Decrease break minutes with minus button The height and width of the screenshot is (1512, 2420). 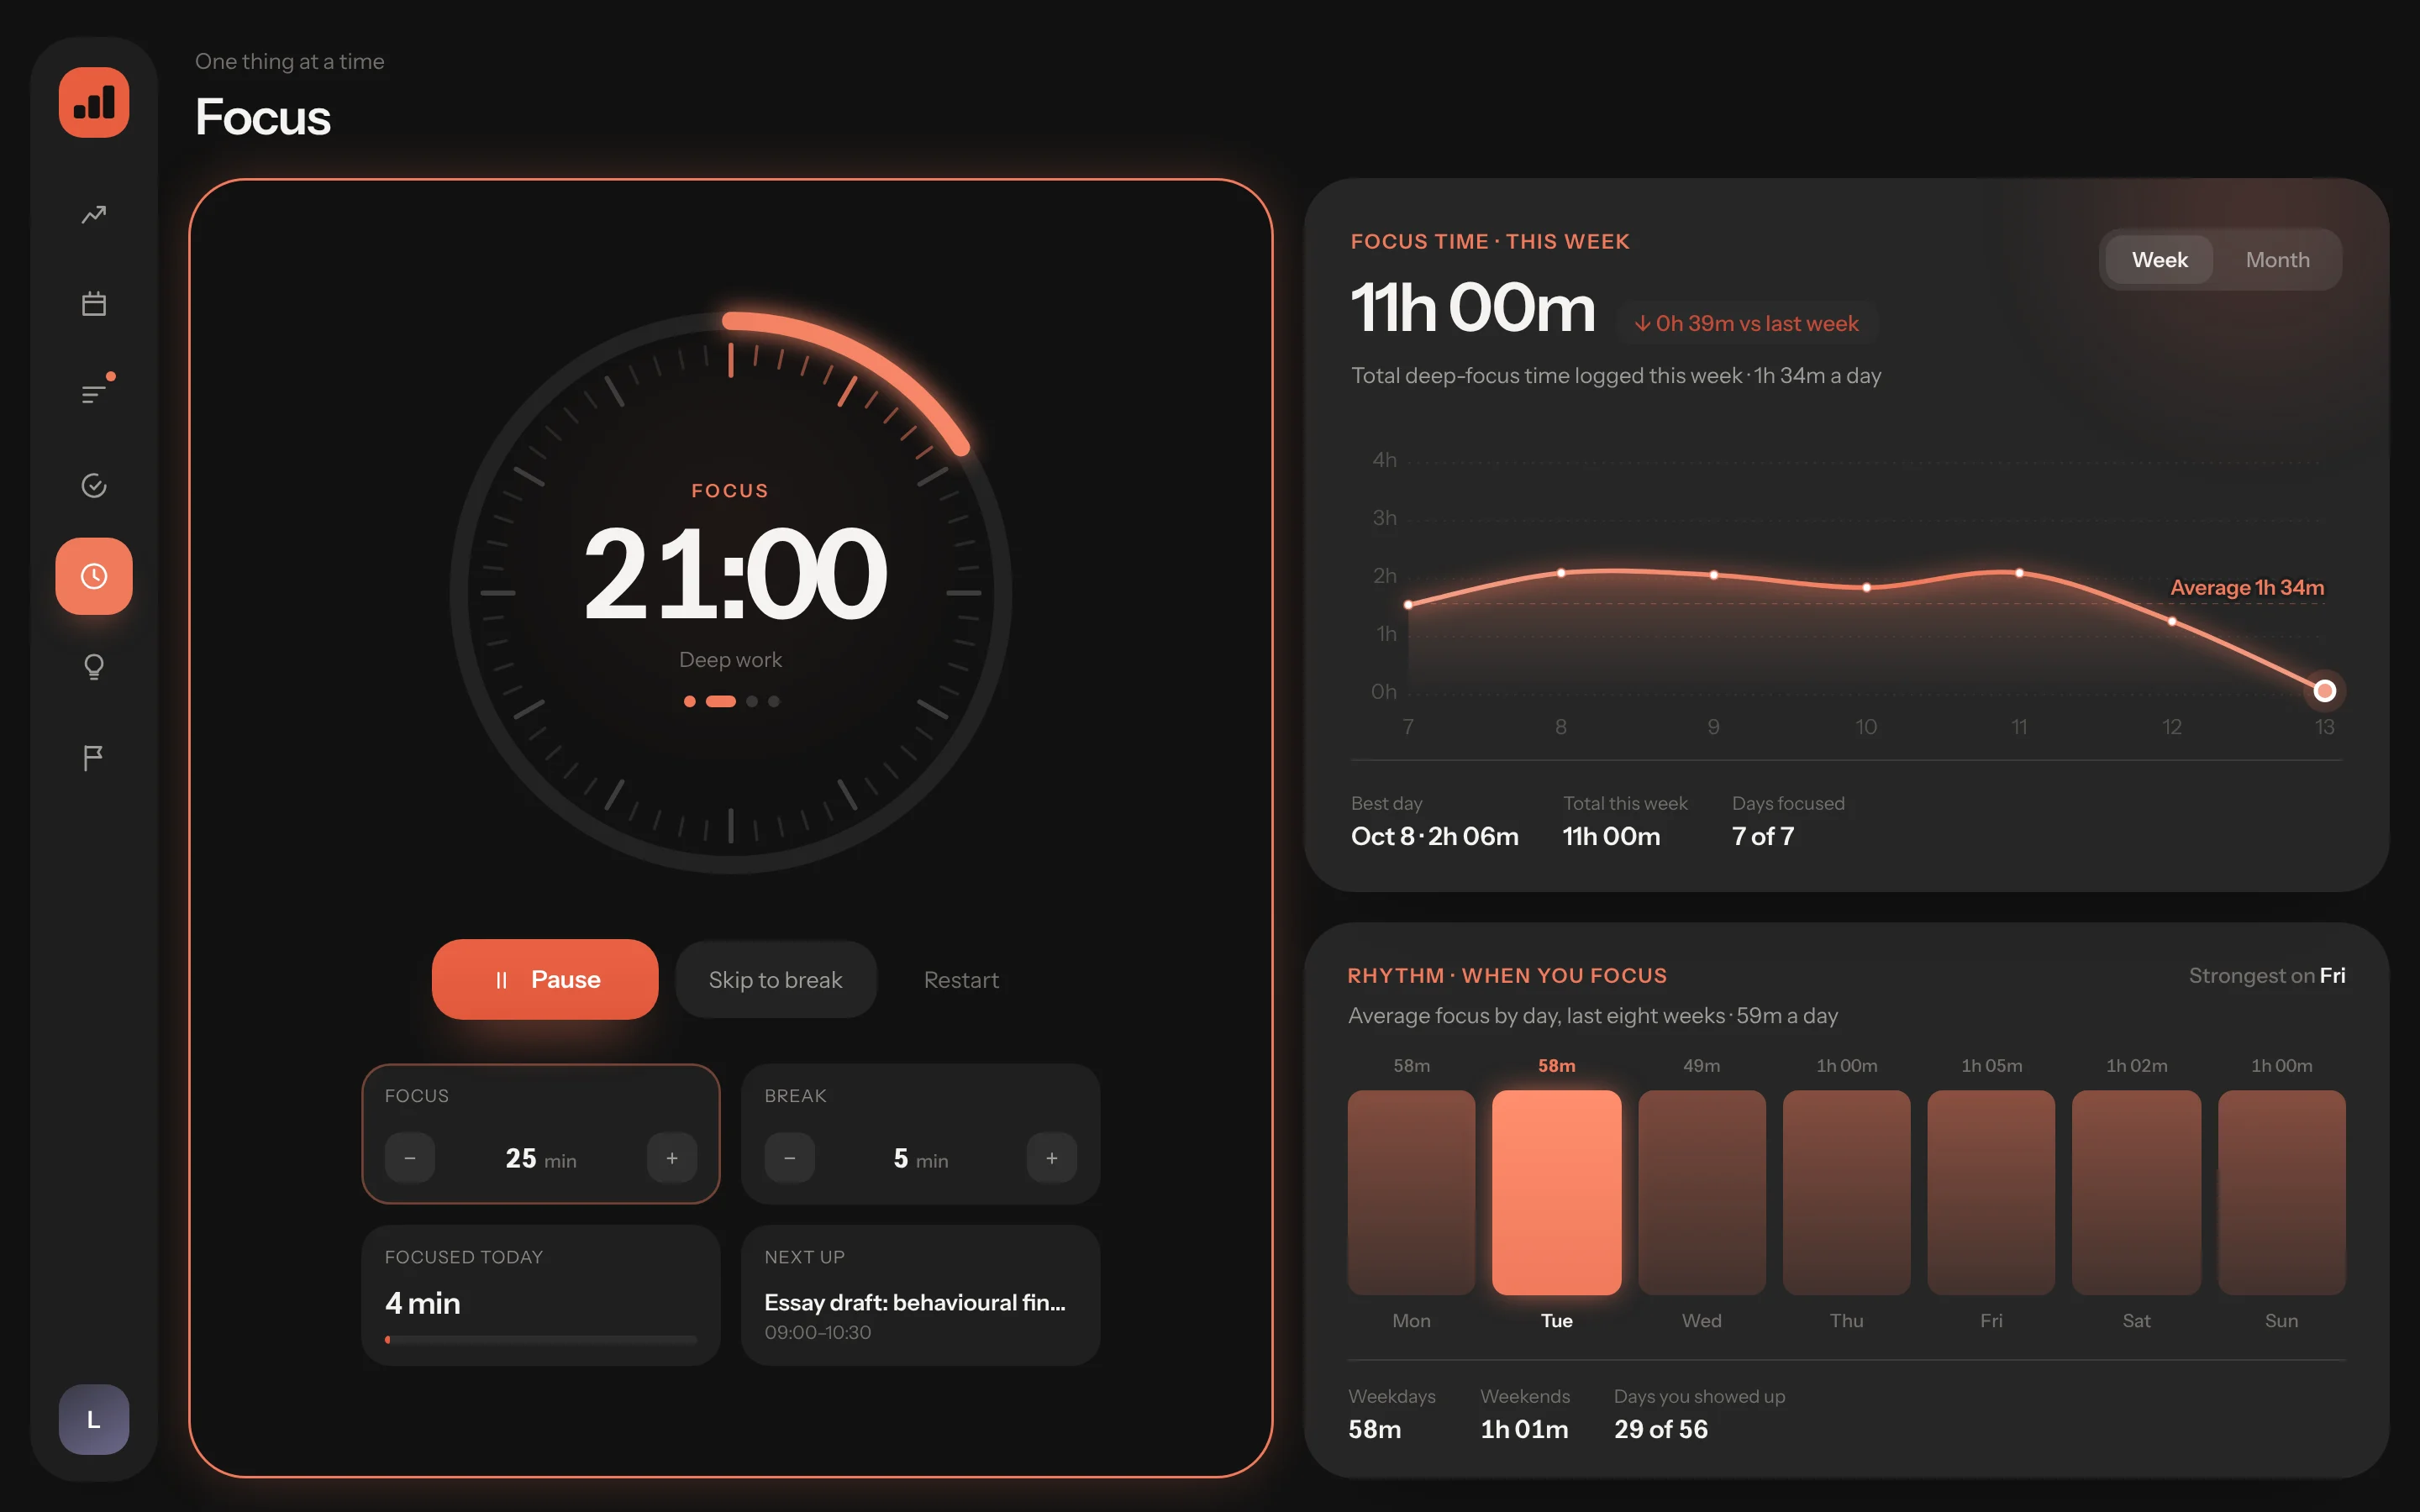coord(790,1158)
